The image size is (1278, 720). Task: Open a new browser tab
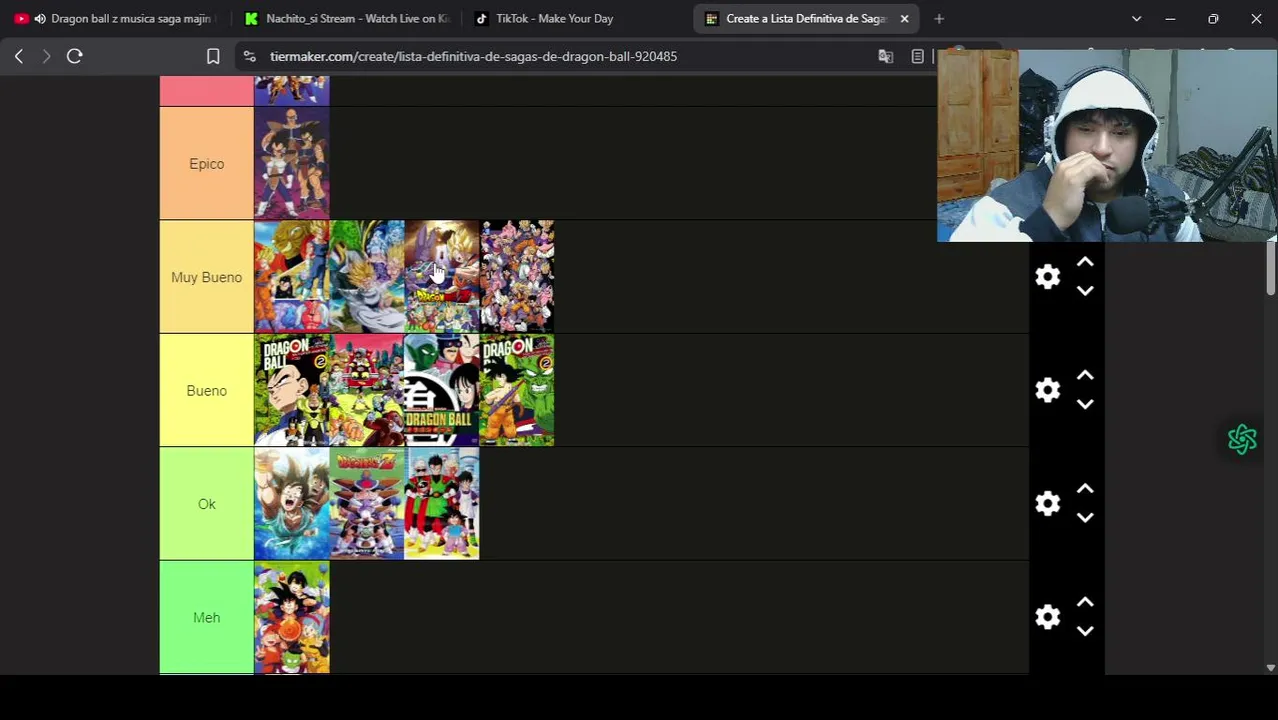coord(939,18)
